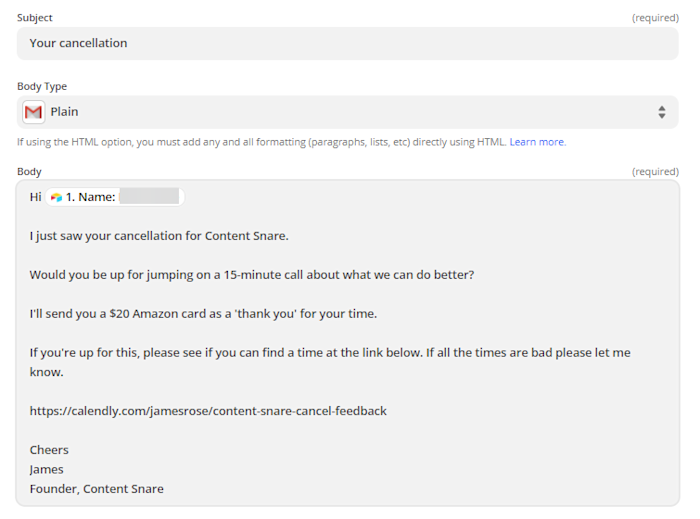Click the "(required)" label beside Subject

click(x=655, y=18)
